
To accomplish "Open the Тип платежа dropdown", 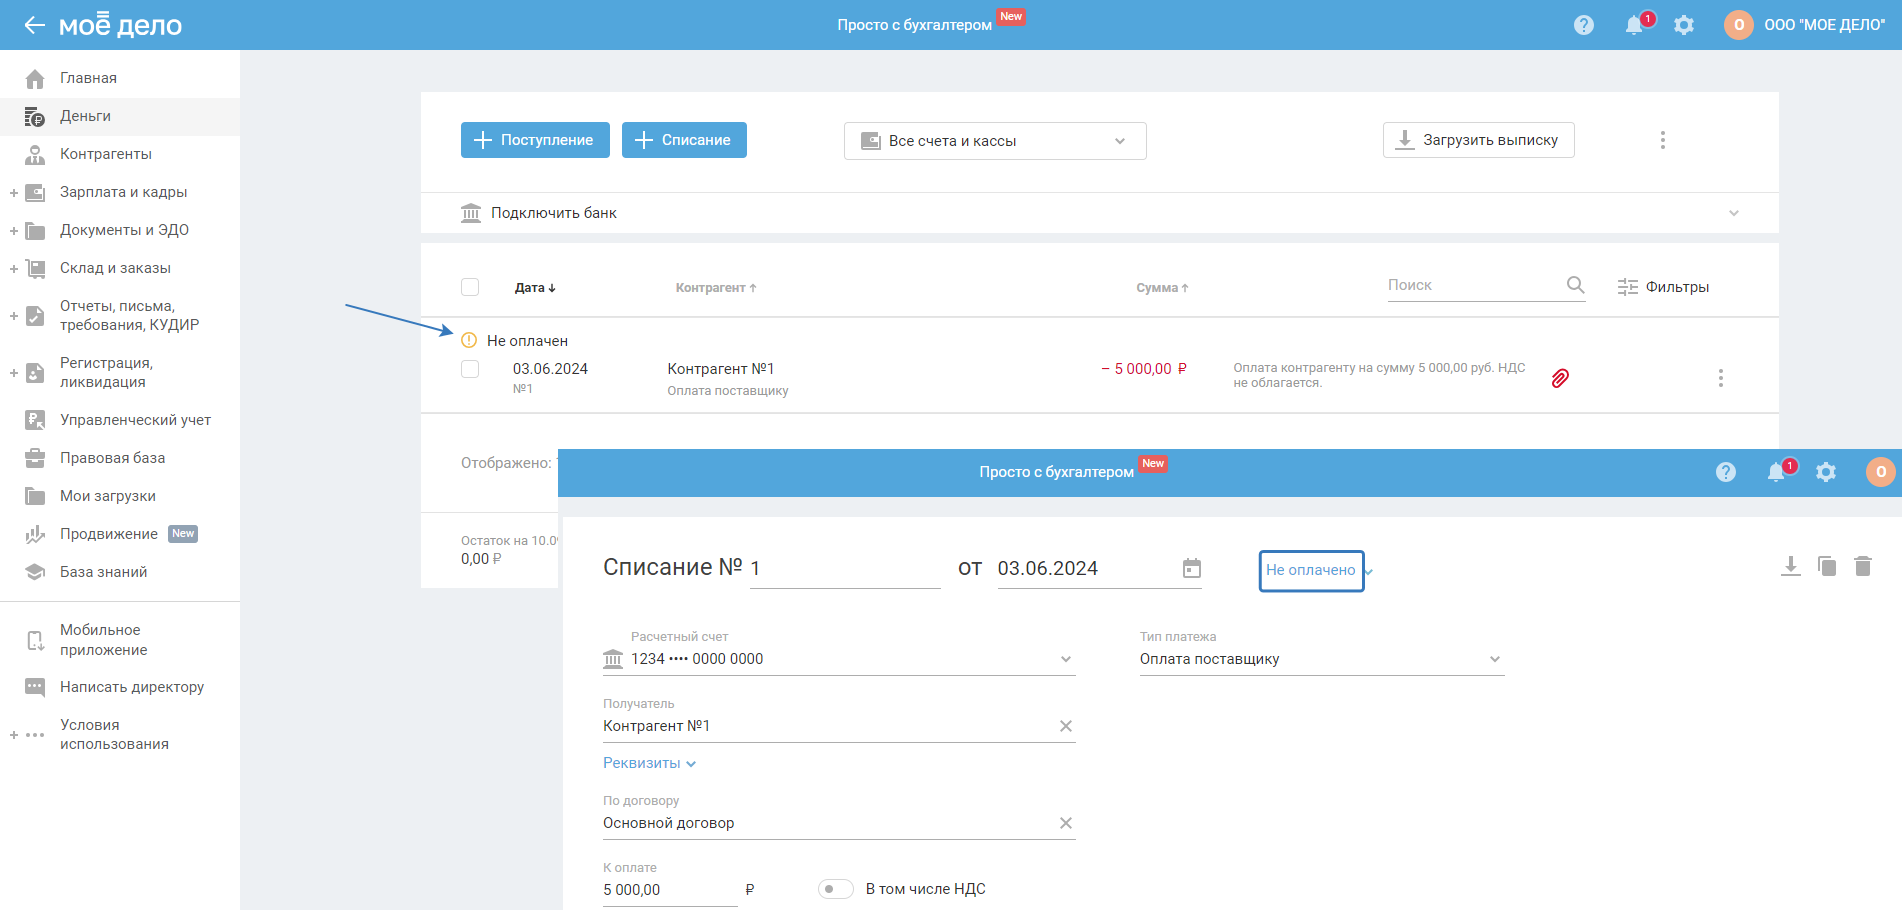I will pyautogui.click(x=1322, y=659).
